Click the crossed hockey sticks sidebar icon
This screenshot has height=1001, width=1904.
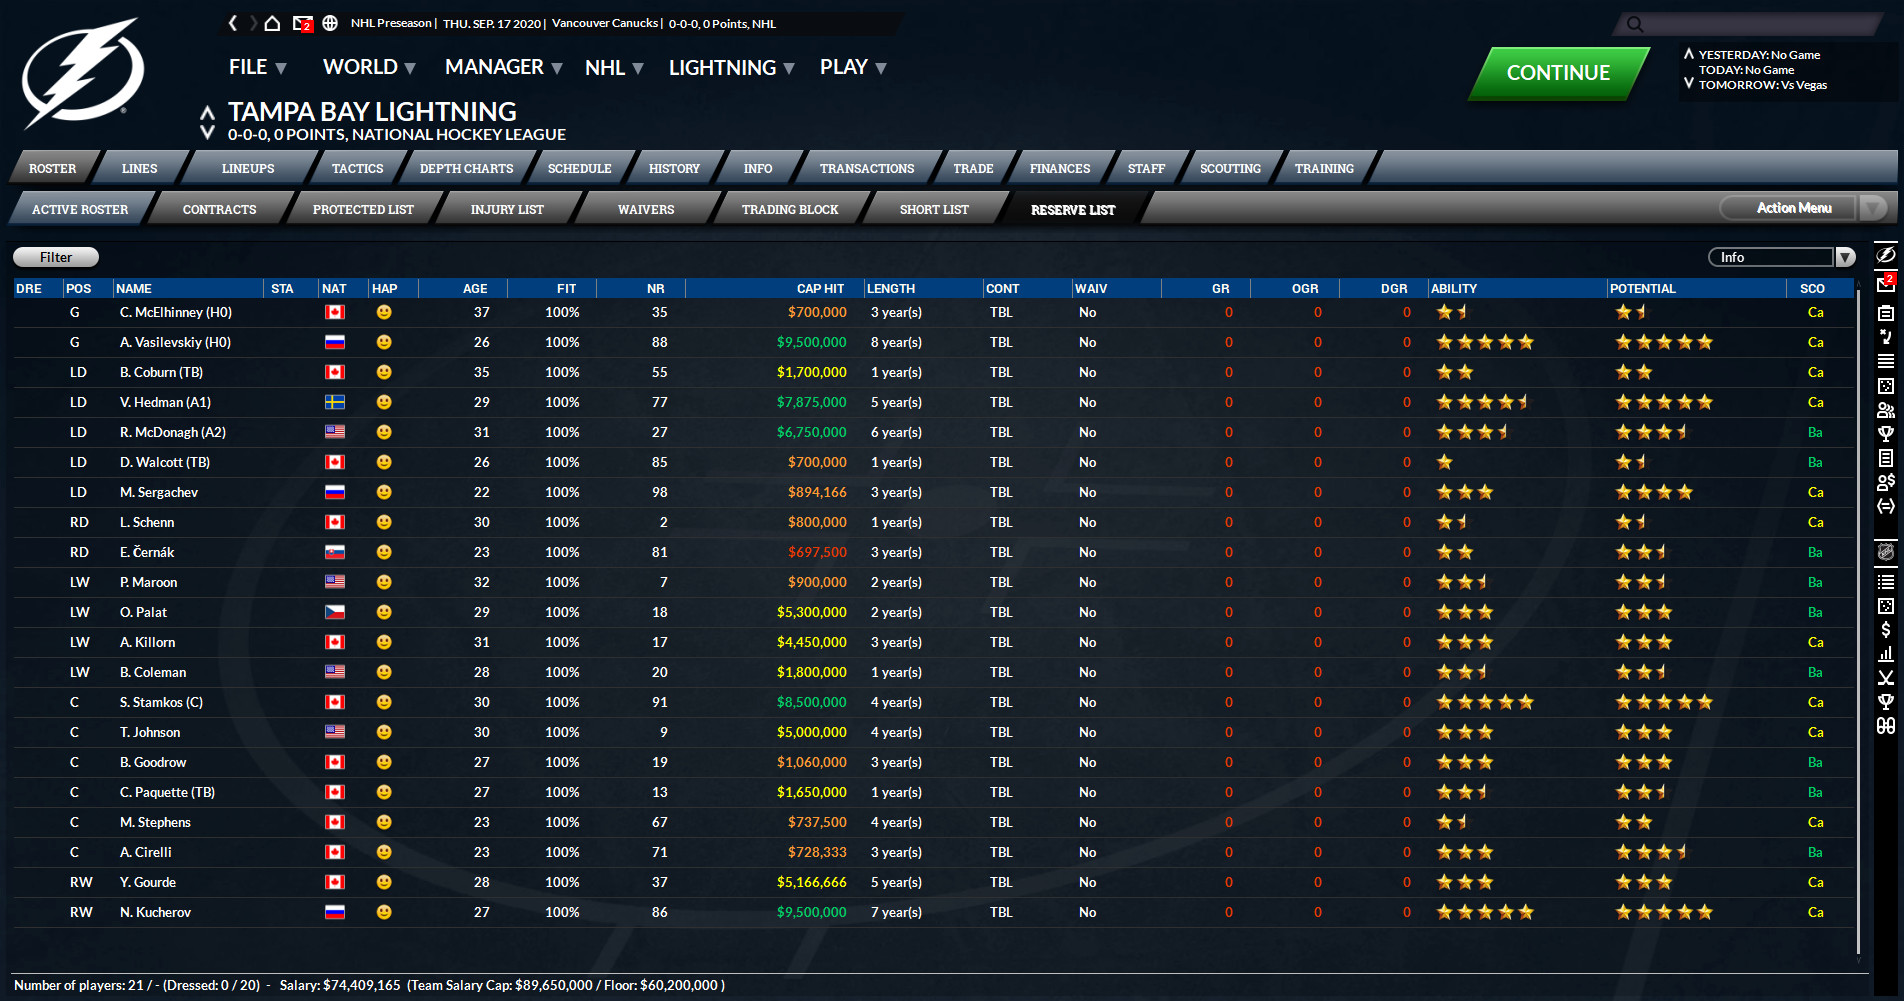click(1885, 677)
